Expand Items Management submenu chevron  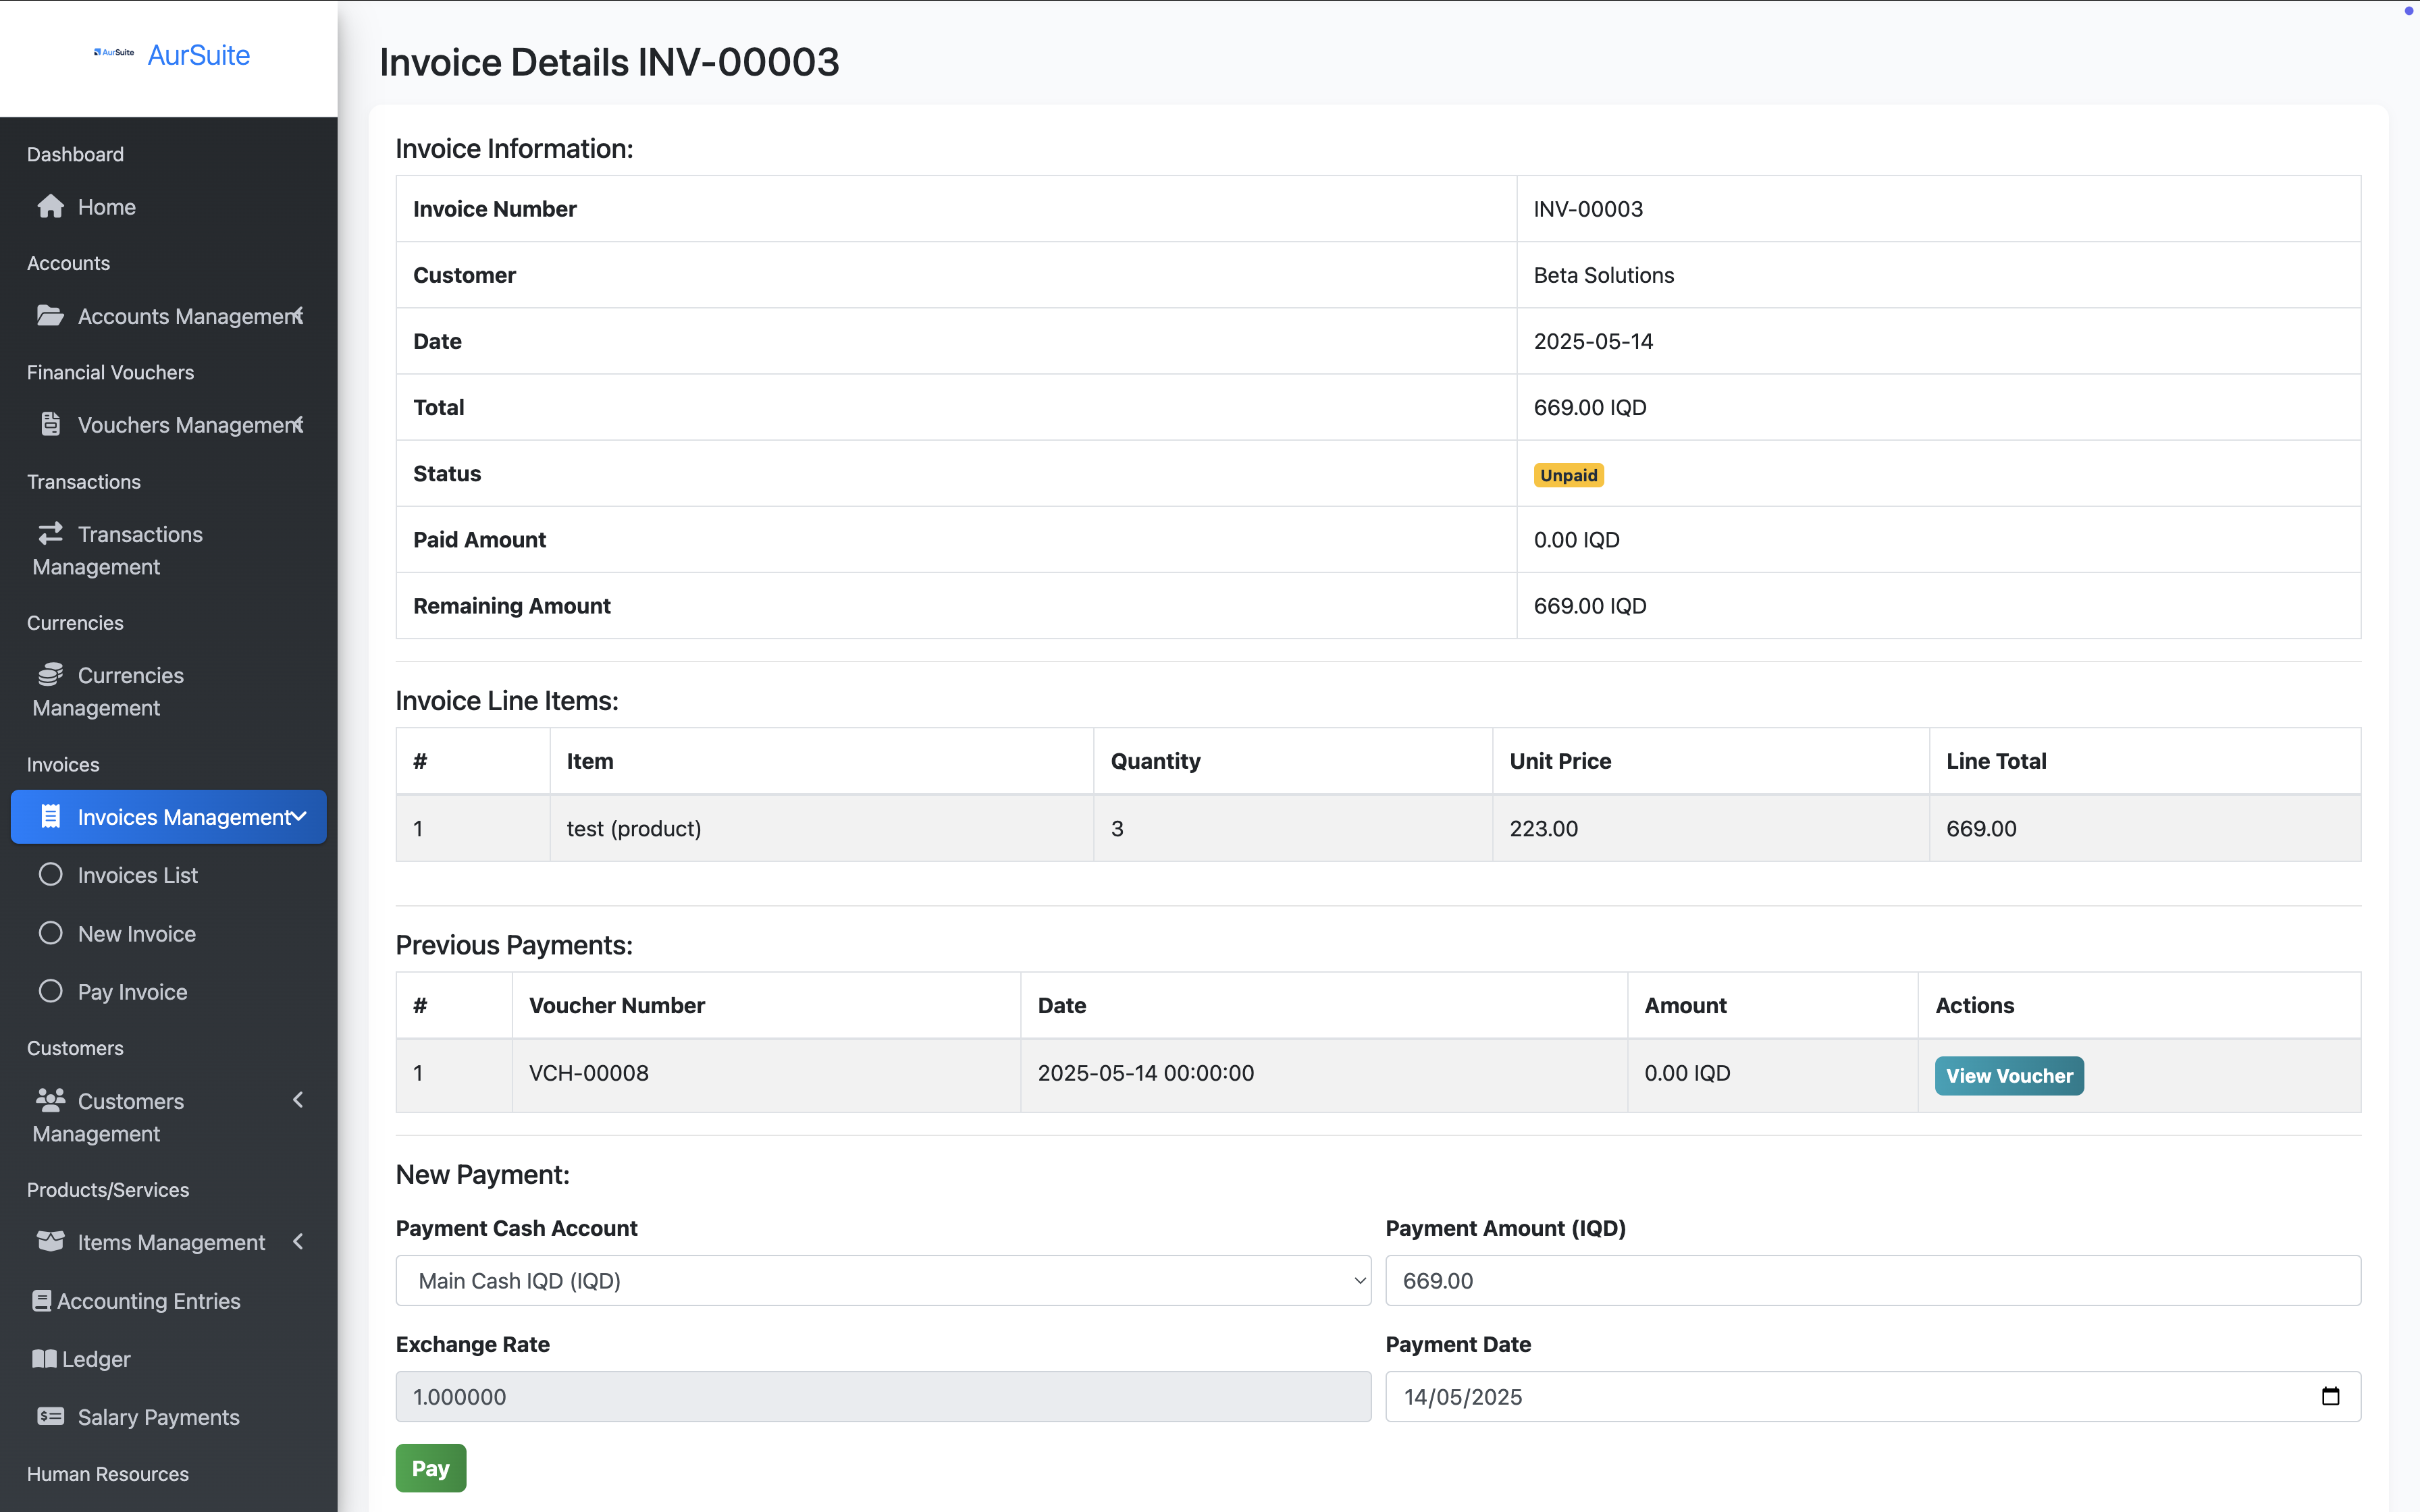(298, 1242)
